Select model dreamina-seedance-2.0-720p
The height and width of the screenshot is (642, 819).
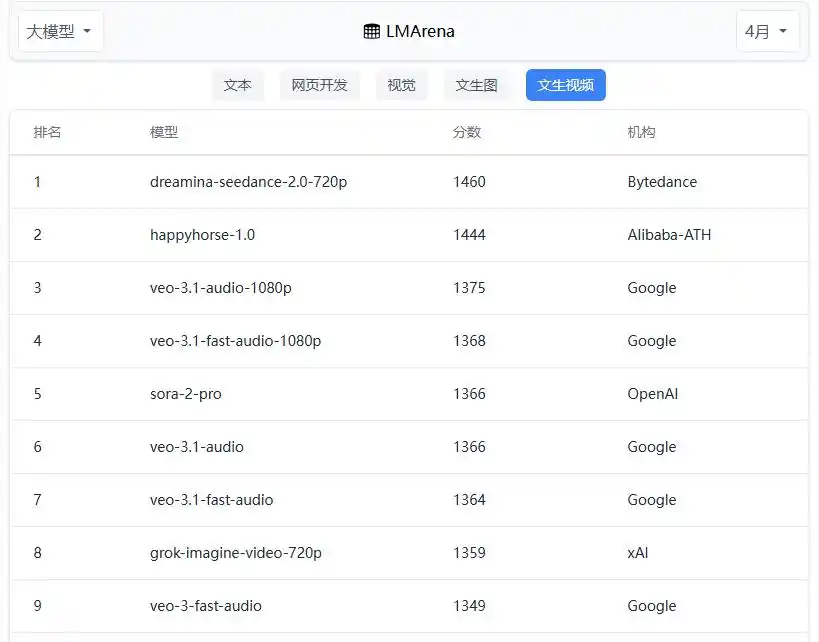click(249, 182)
